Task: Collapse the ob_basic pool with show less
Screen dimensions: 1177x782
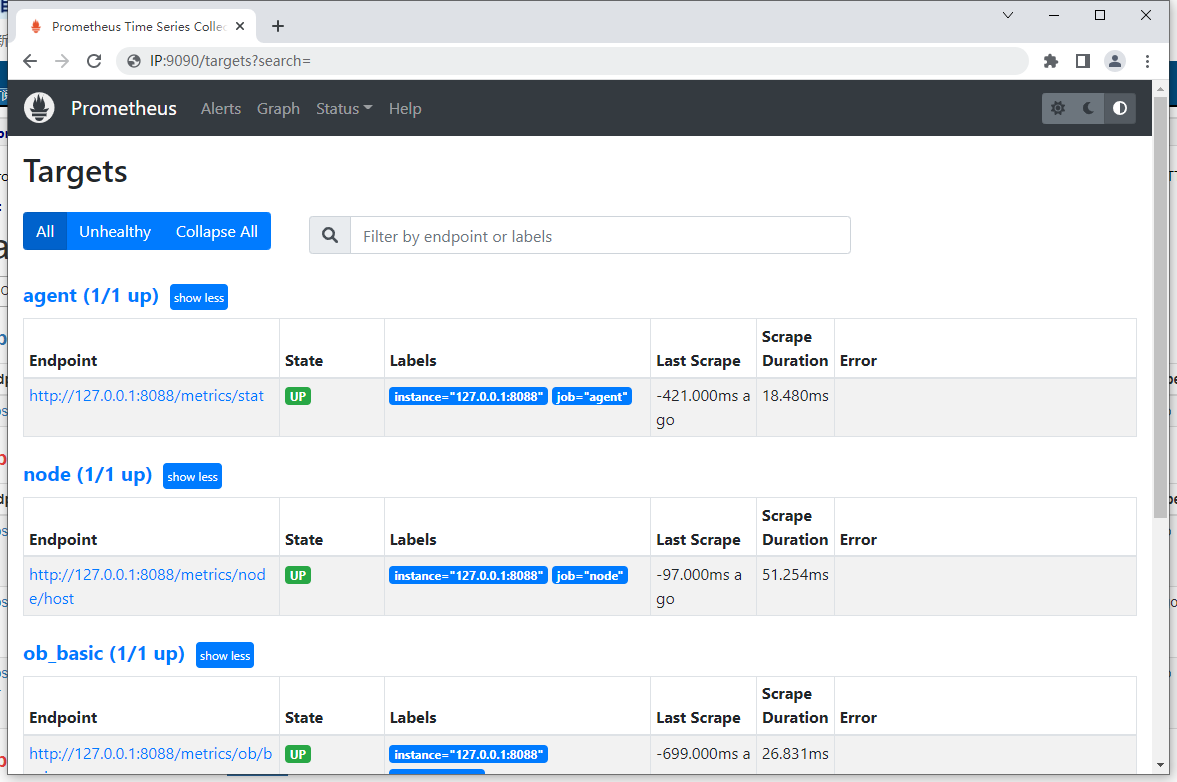Action: pos(225,655)
